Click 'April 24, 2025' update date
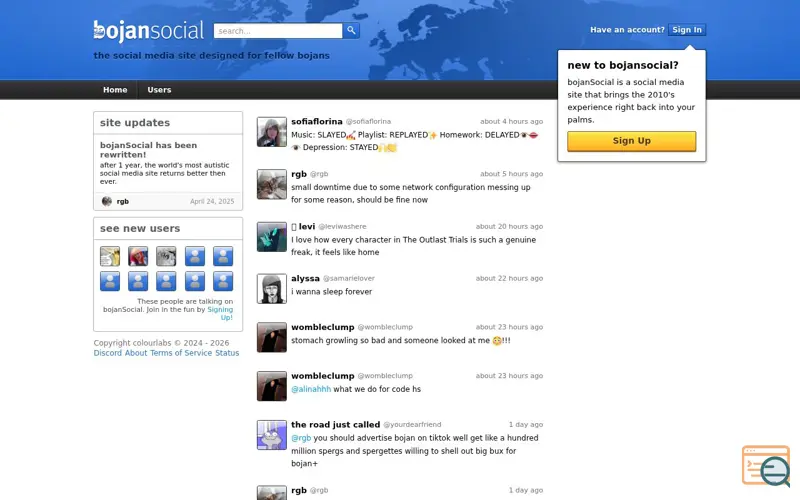 pos(212,202)
